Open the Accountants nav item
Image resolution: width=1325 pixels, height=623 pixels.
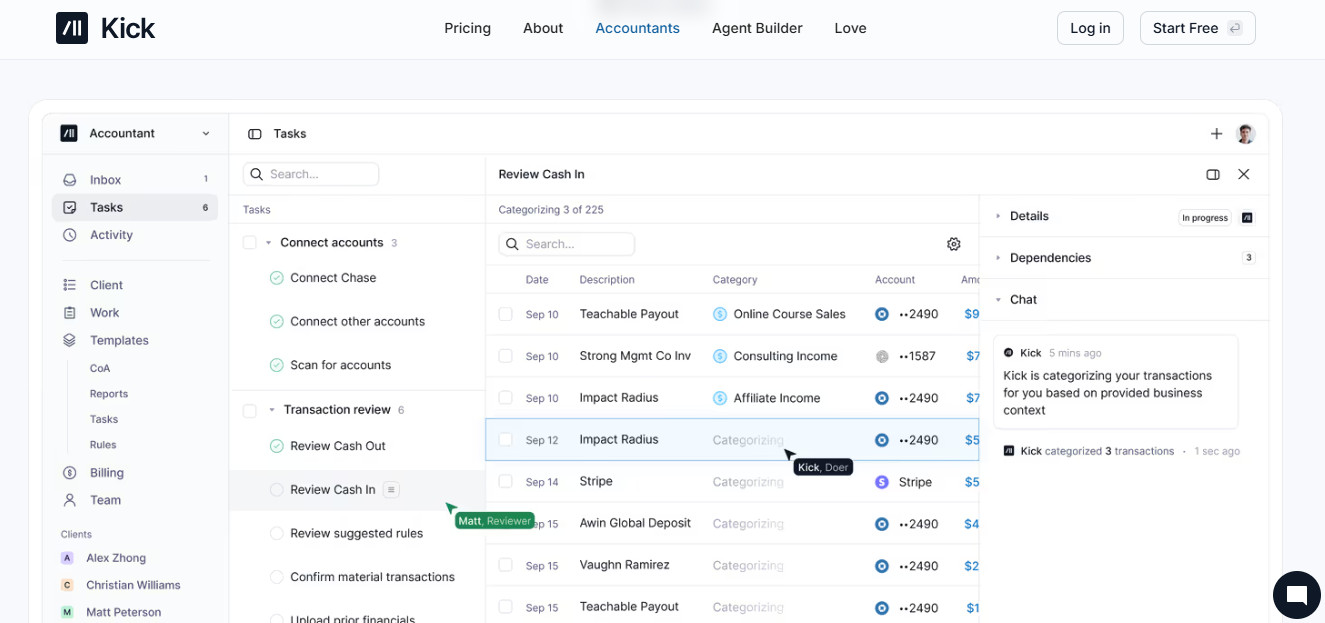637,28
